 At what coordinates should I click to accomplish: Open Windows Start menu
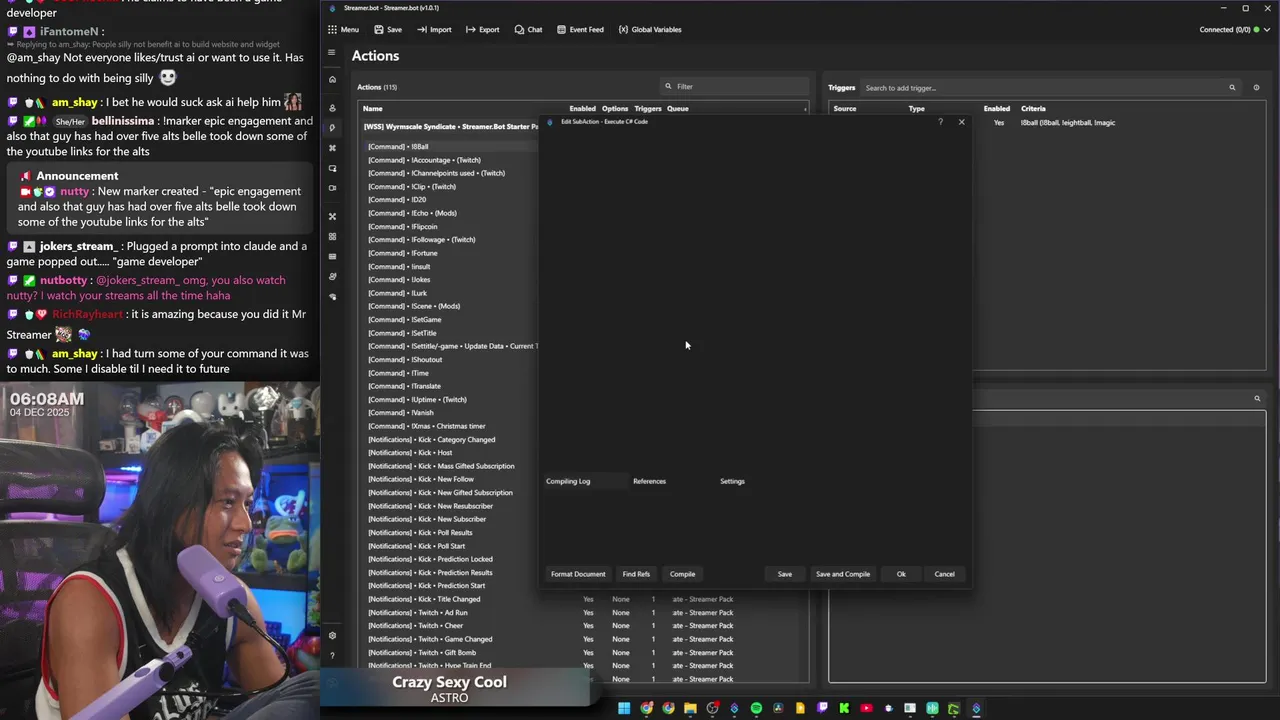[624, 708]
